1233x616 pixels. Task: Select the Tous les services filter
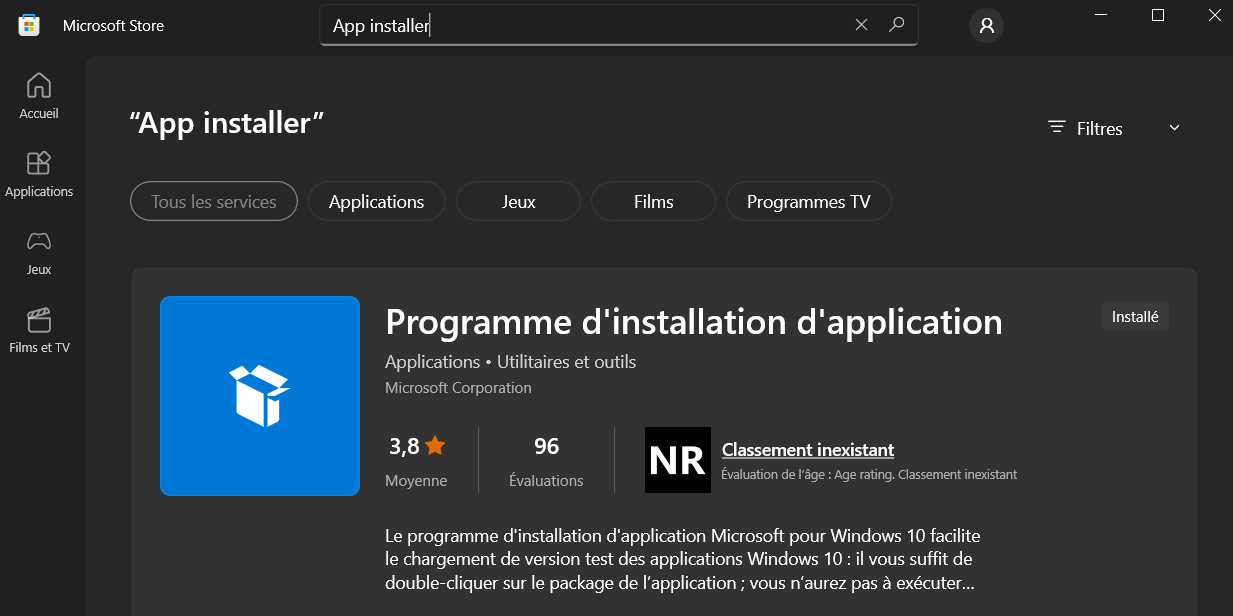214,201
